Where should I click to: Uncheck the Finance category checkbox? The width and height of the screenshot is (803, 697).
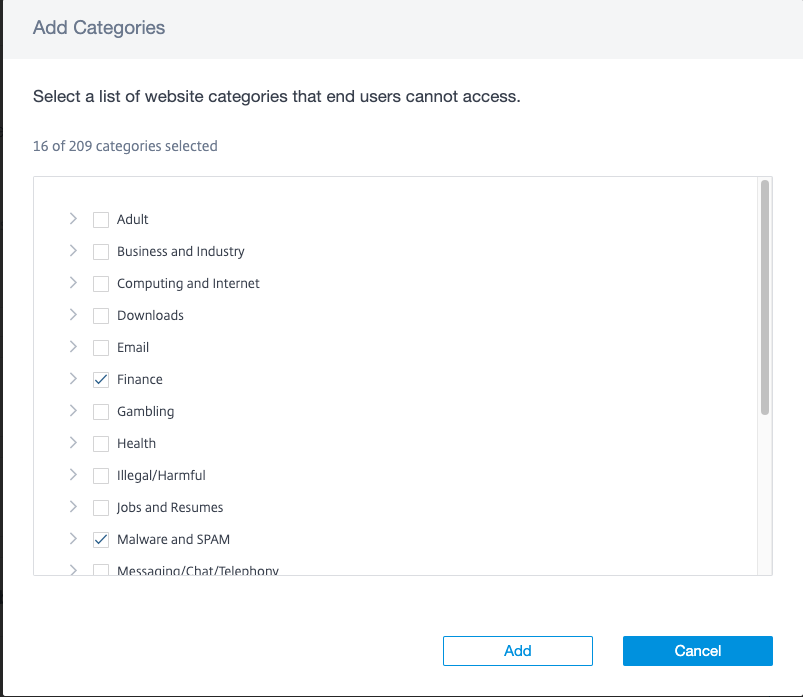[x=101, y=380]
